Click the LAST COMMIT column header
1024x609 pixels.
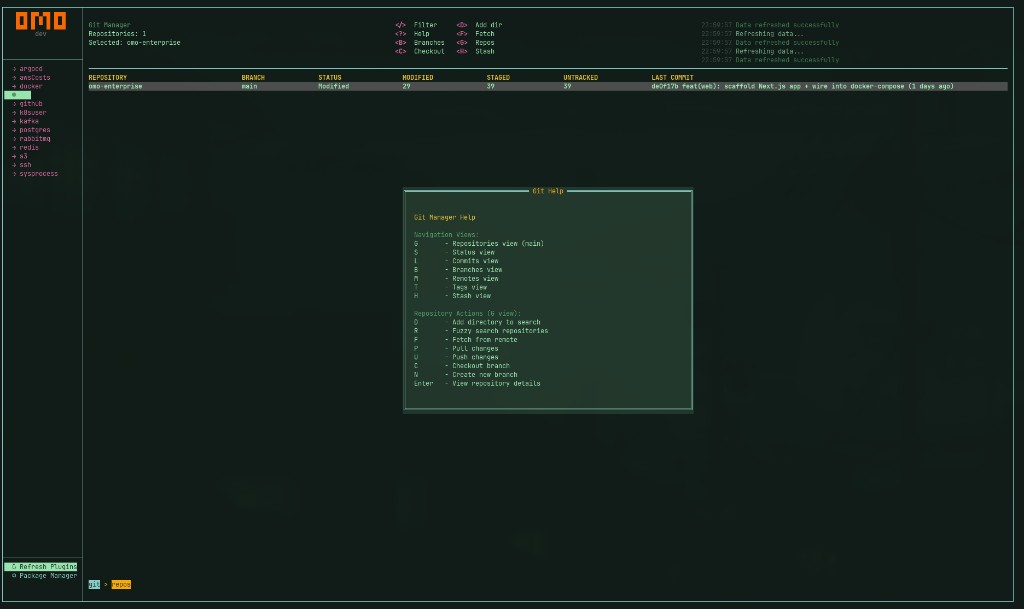[672, 78]
